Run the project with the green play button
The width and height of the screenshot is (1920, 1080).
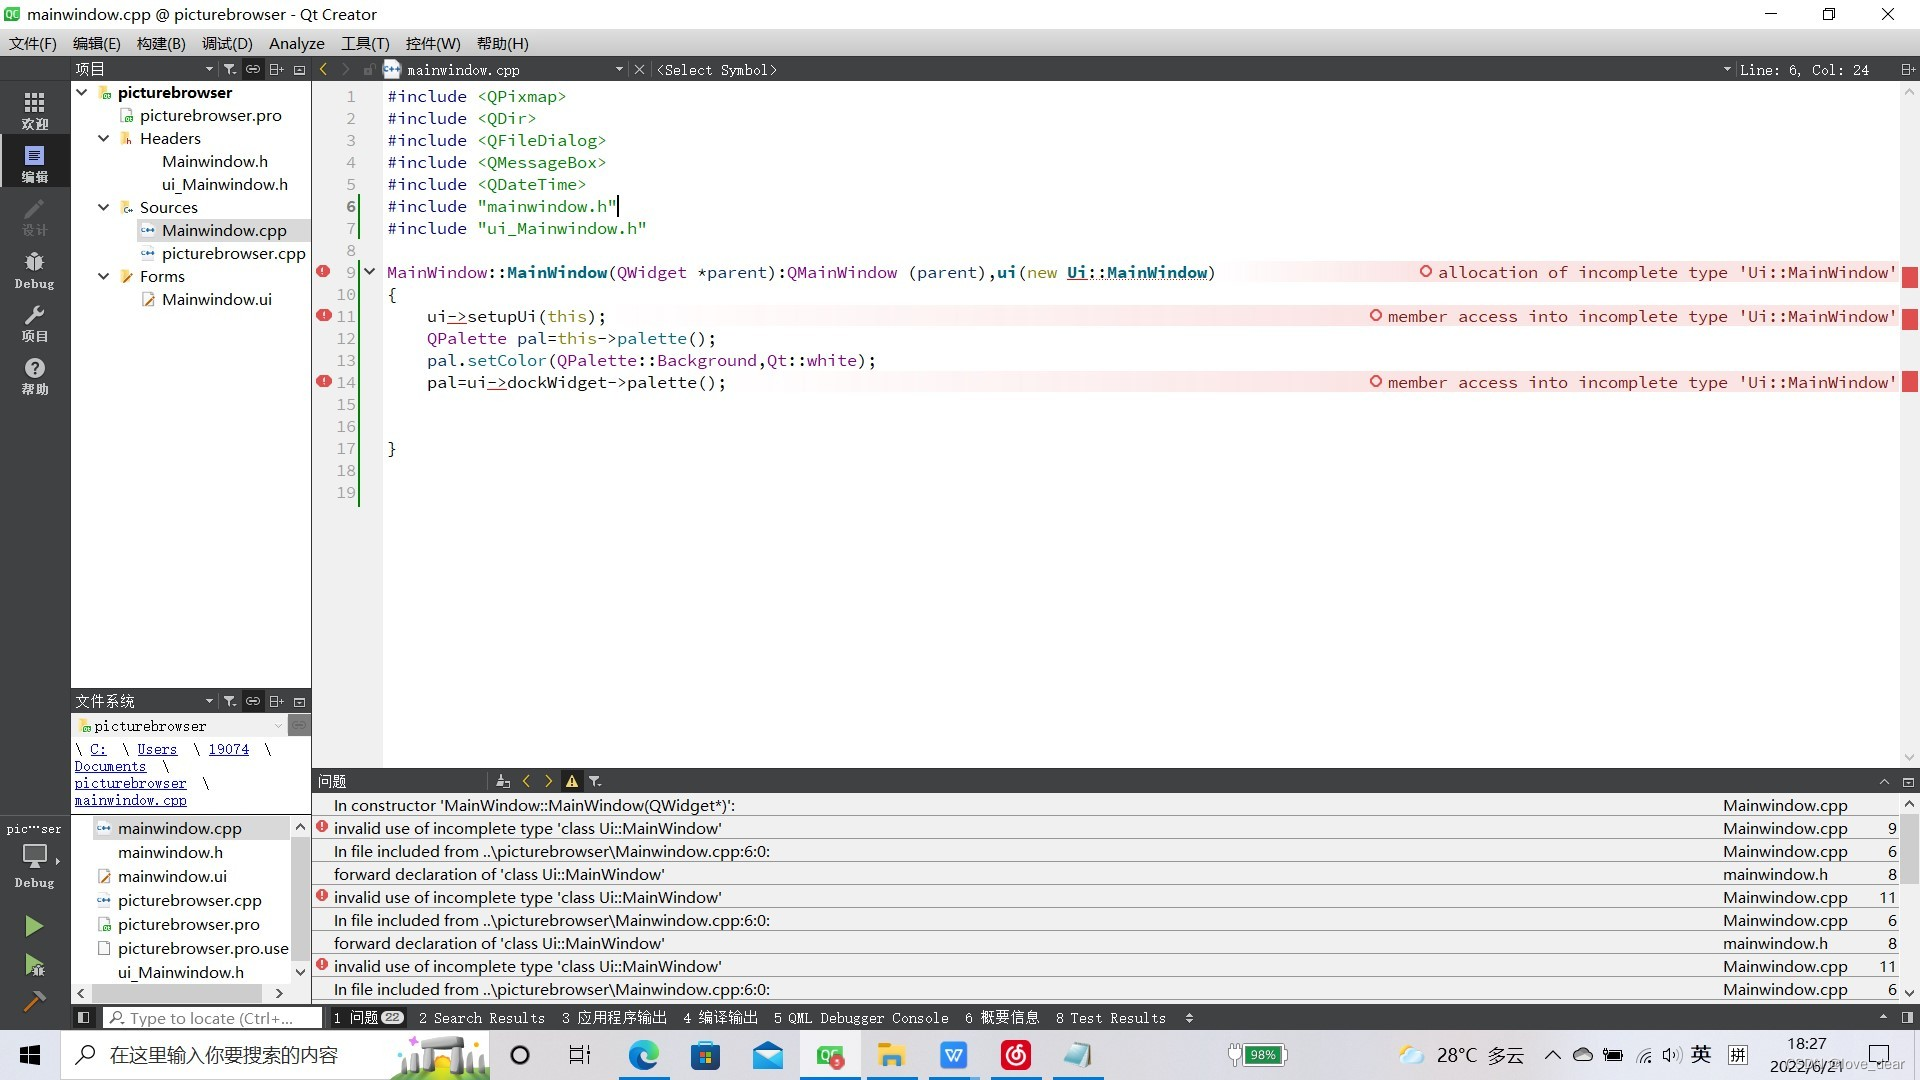35,925
